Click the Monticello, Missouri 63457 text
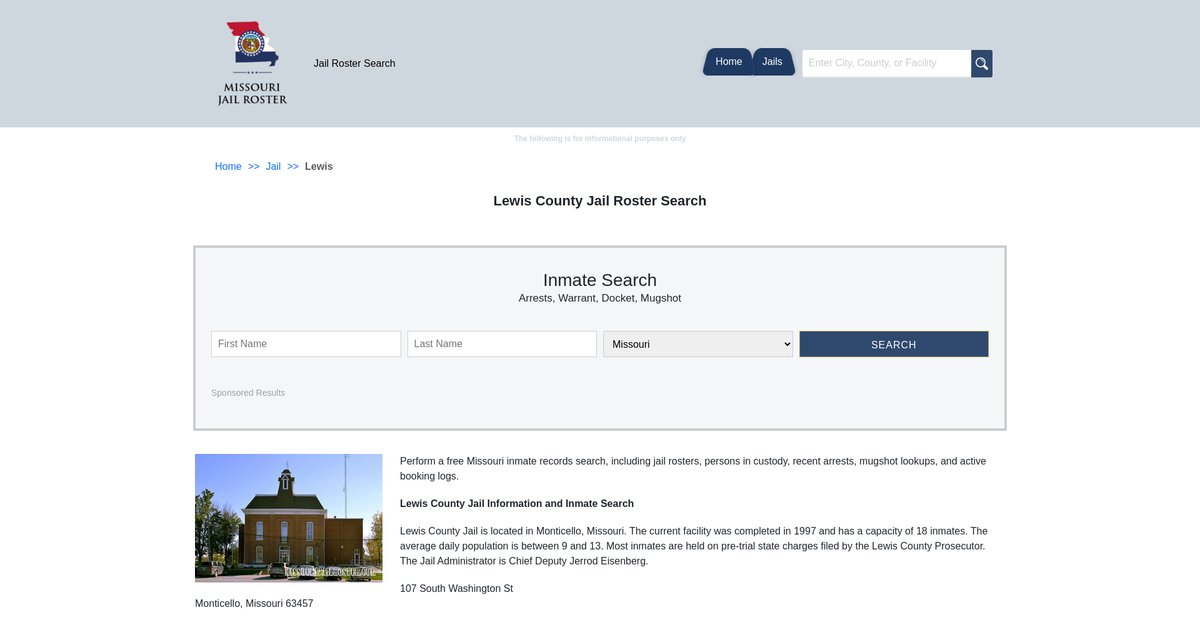Image resolution: width=1200 pixels, height=620 pixels. 254,604
